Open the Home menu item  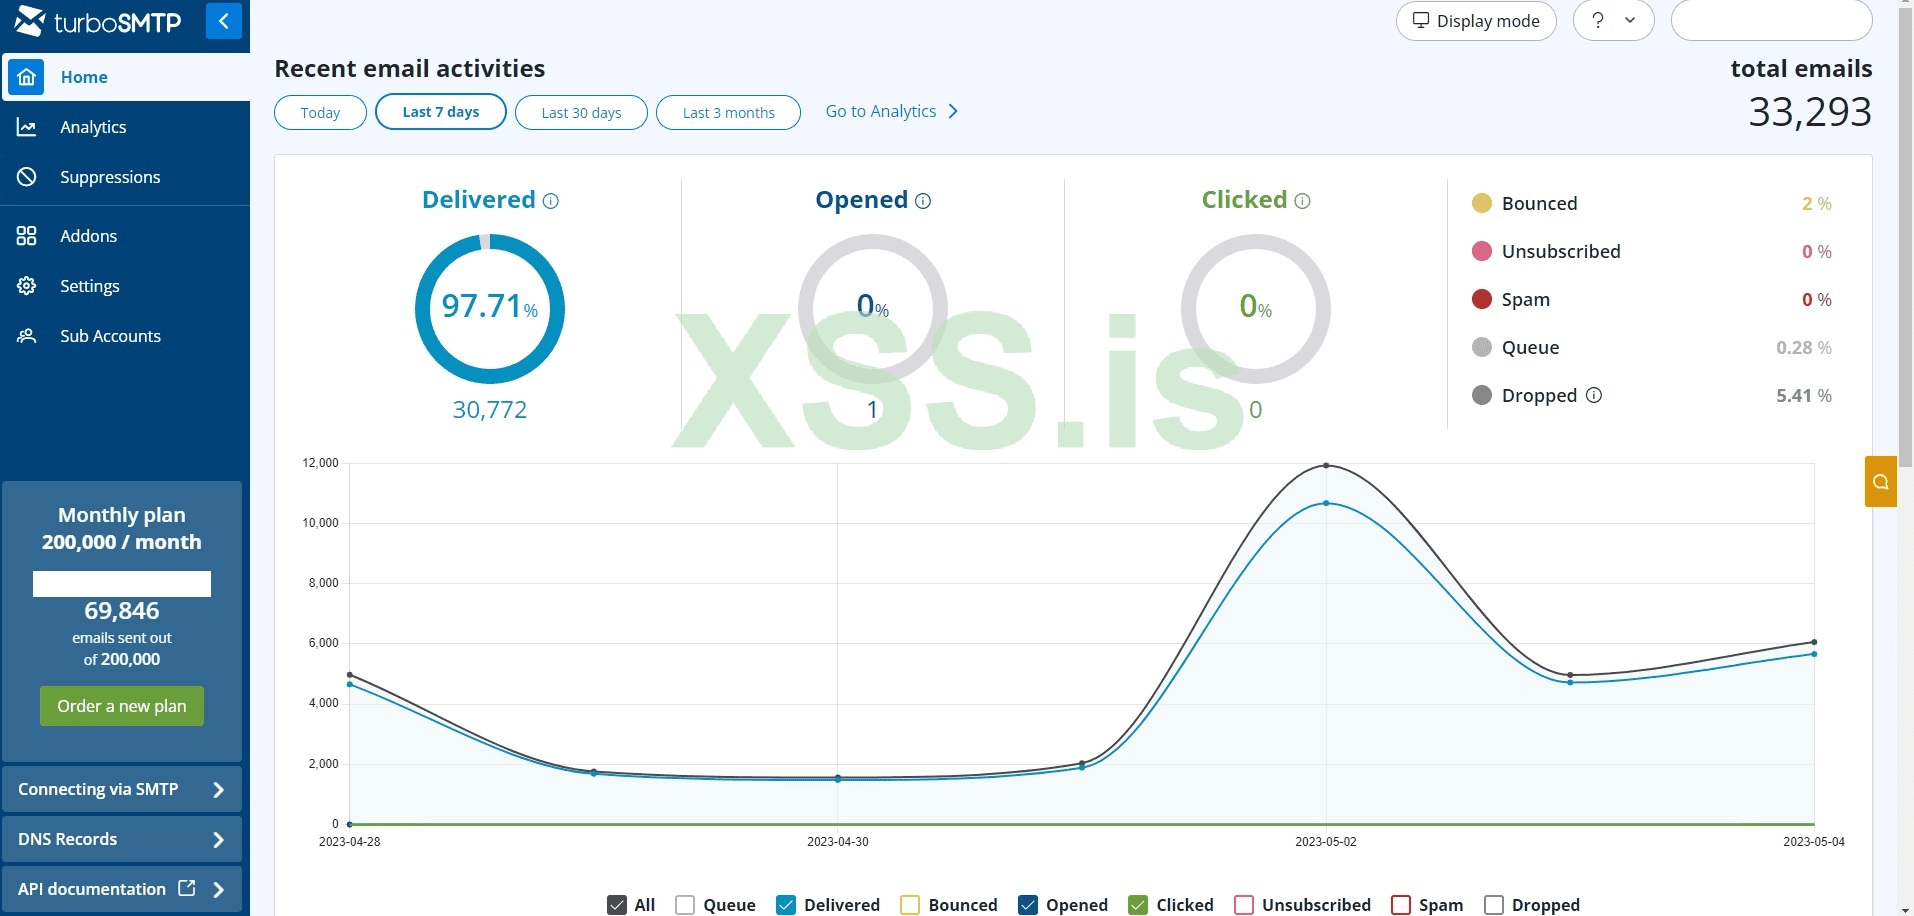125,77
